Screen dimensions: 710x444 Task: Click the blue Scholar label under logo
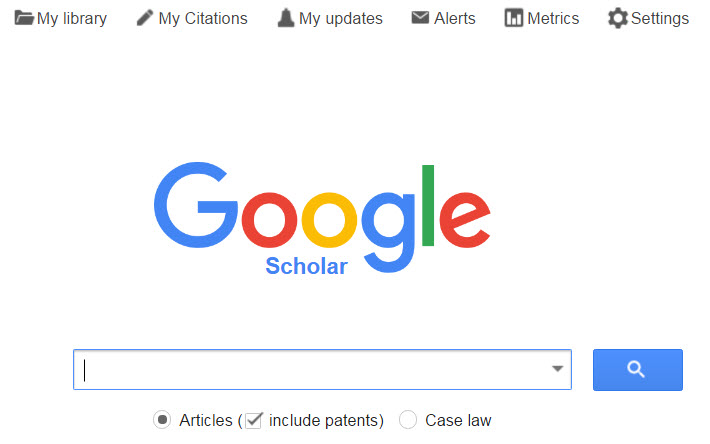307,266
